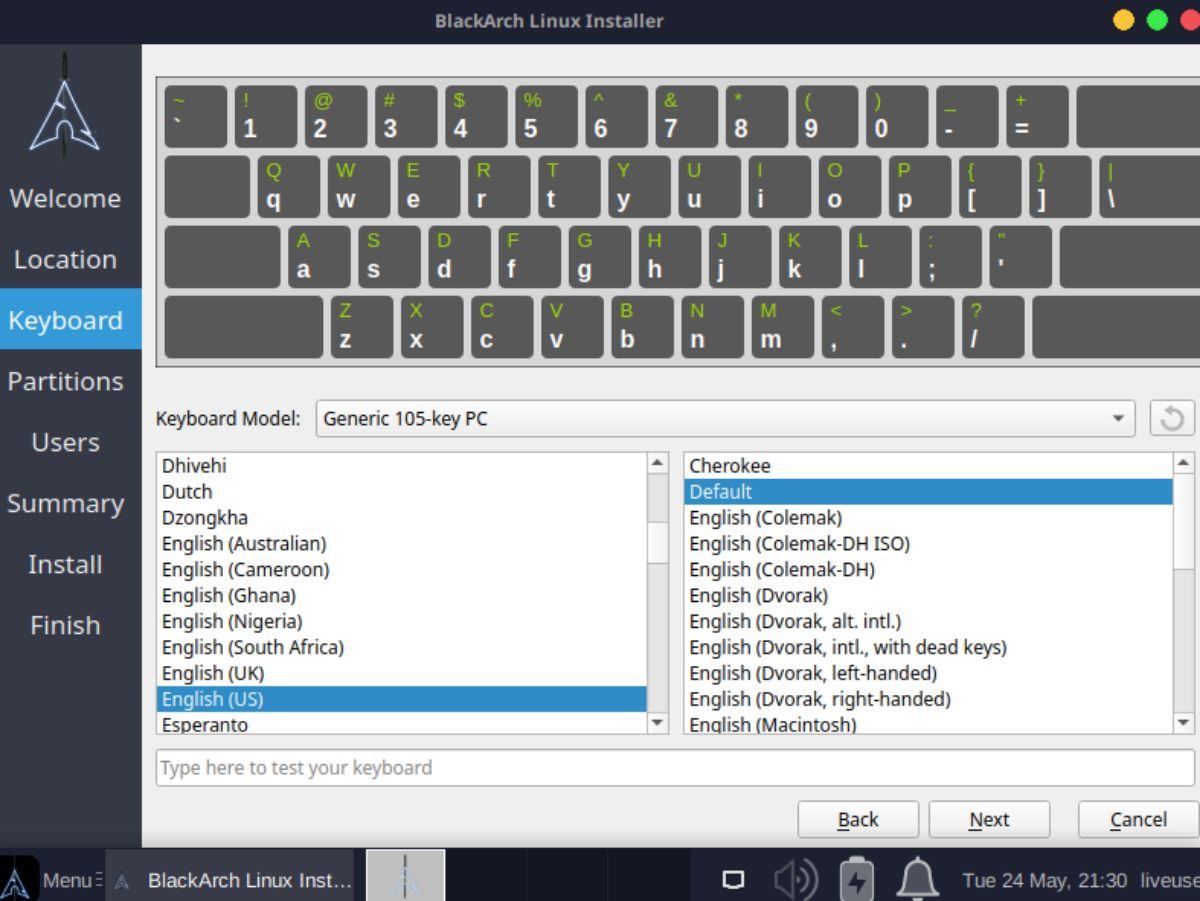The height and width of the screenshot is (901, 1200).
Task: Go to the Partitions step
Action: click(66, 381)
